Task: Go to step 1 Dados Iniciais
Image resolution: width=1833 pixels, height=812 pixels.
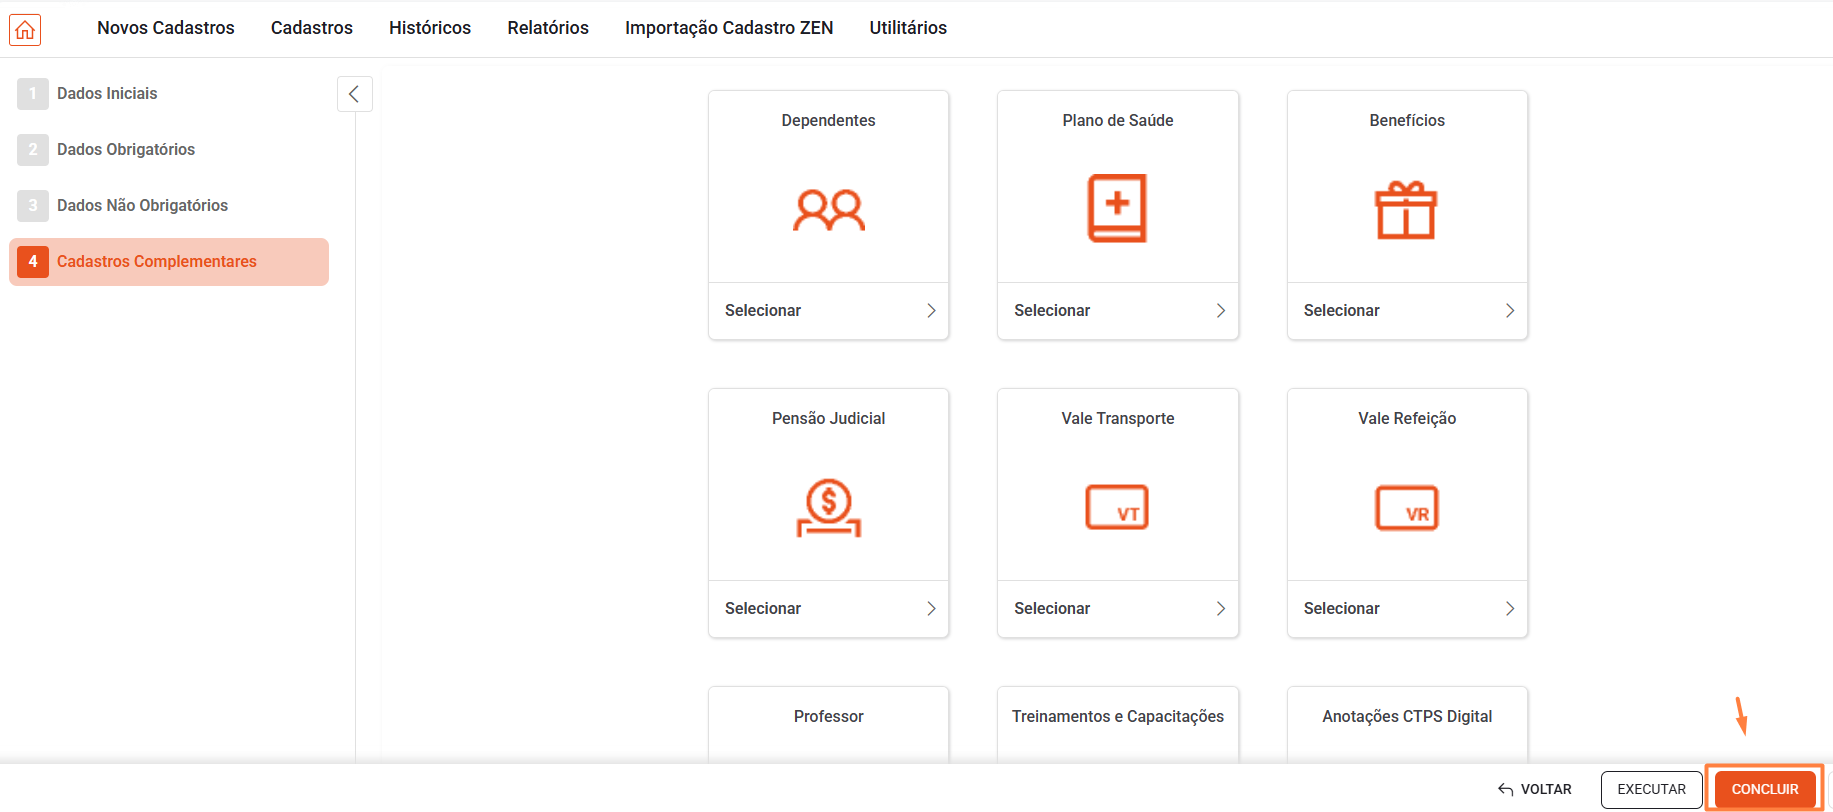Action: [x=107, y=94]
